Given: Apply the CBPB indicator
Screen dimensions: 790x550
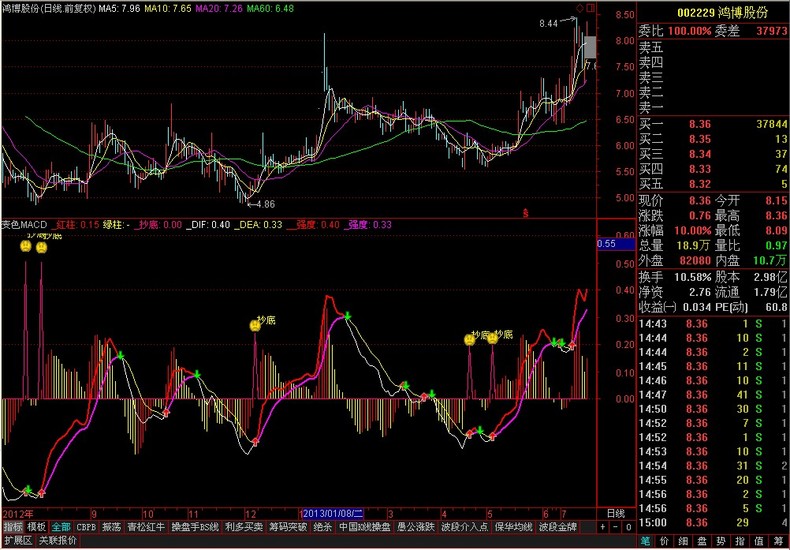Looking at the screenshot, I should point(87,526).
